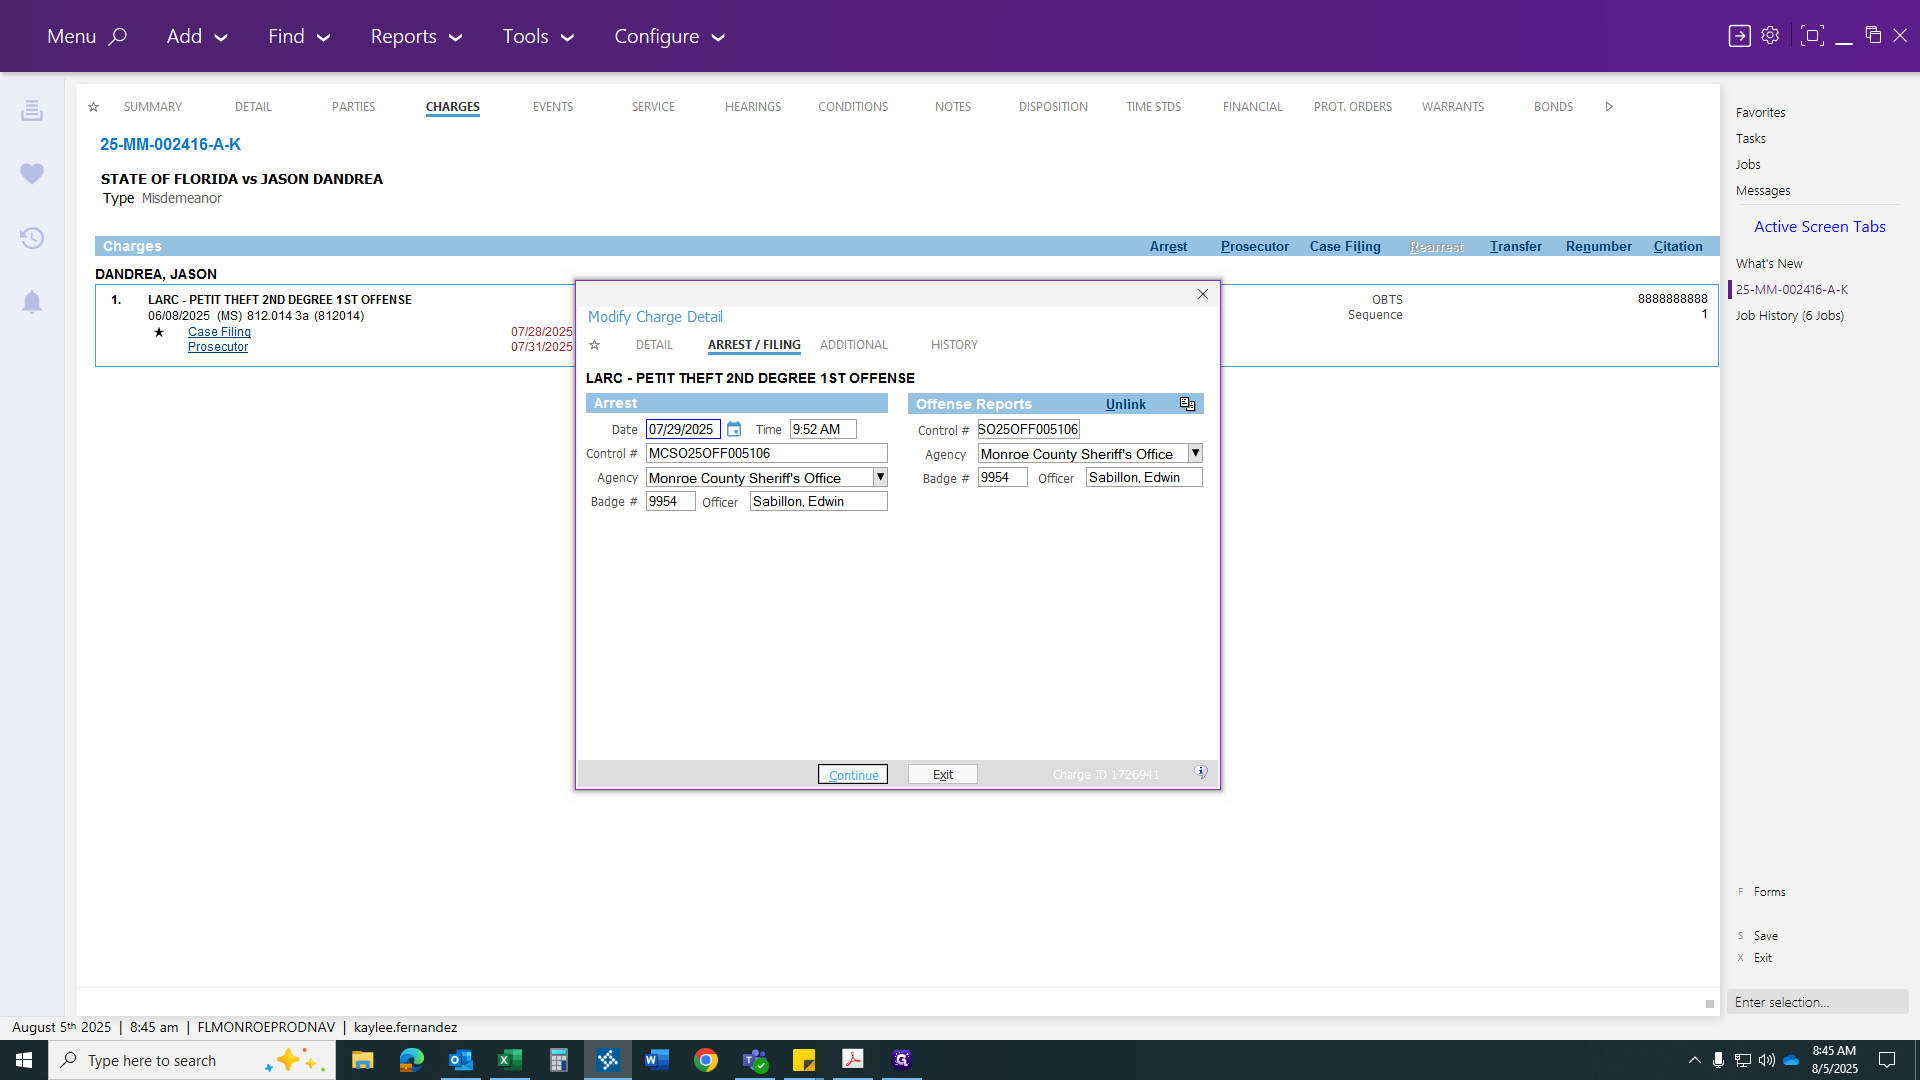Click the Unlink link in Offense Reports
This screenshot has height=1080, width=1920.
(x=1126, y=404)
